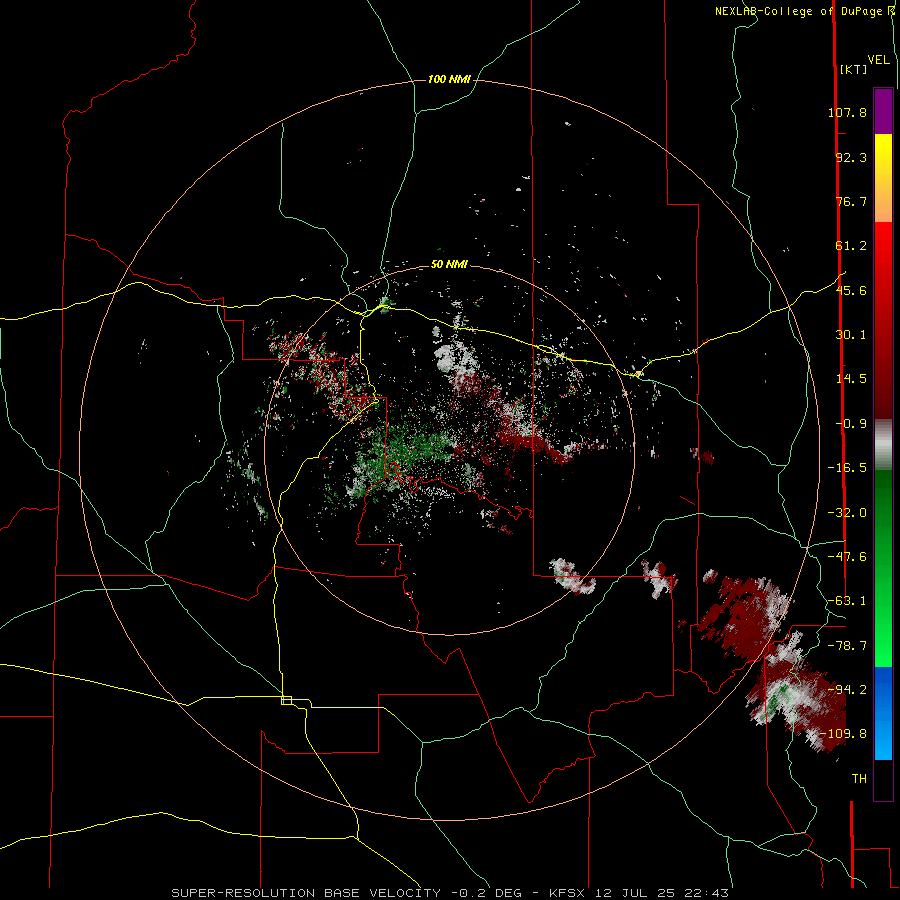The image size is (900, 900).
Task: Click the VEL legend heading
Action: pos(878,60)
